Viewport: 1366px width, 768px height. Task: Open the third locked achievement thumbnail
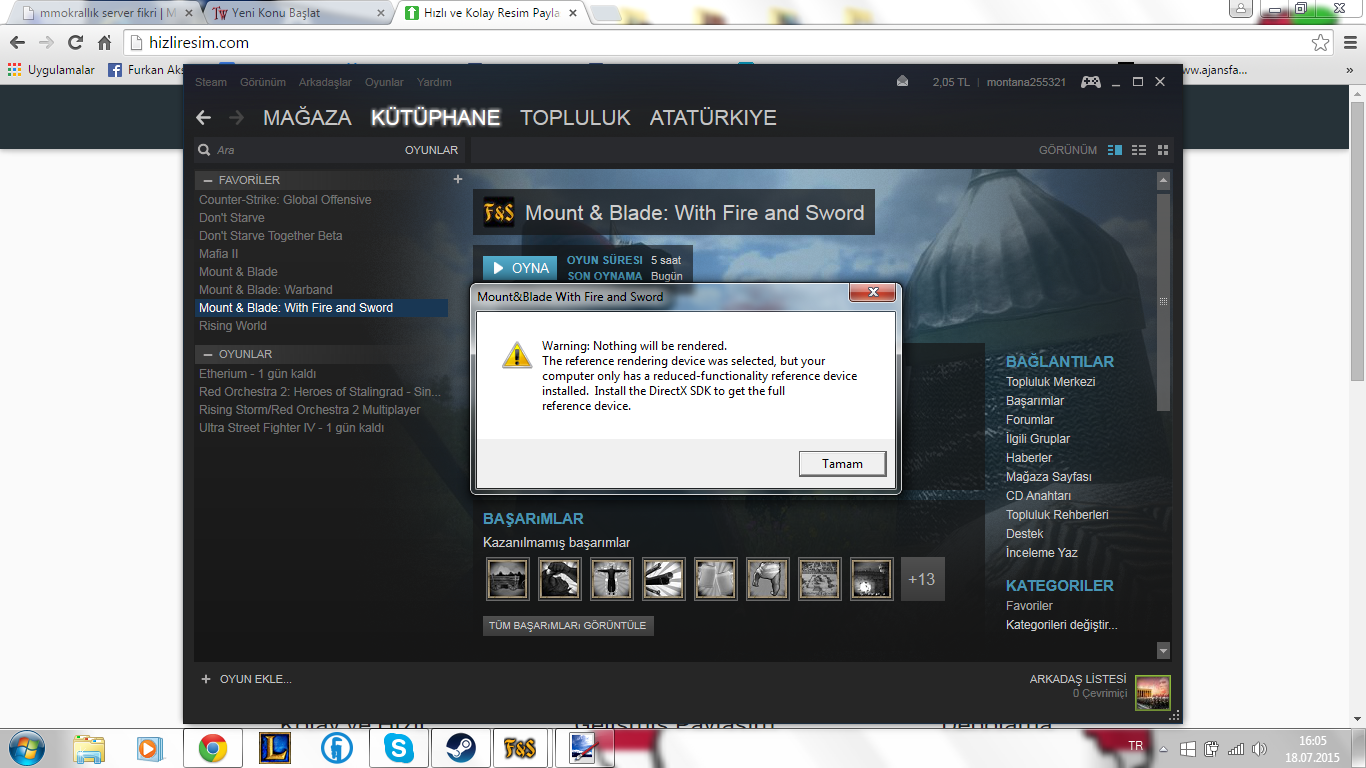point(611,578)
